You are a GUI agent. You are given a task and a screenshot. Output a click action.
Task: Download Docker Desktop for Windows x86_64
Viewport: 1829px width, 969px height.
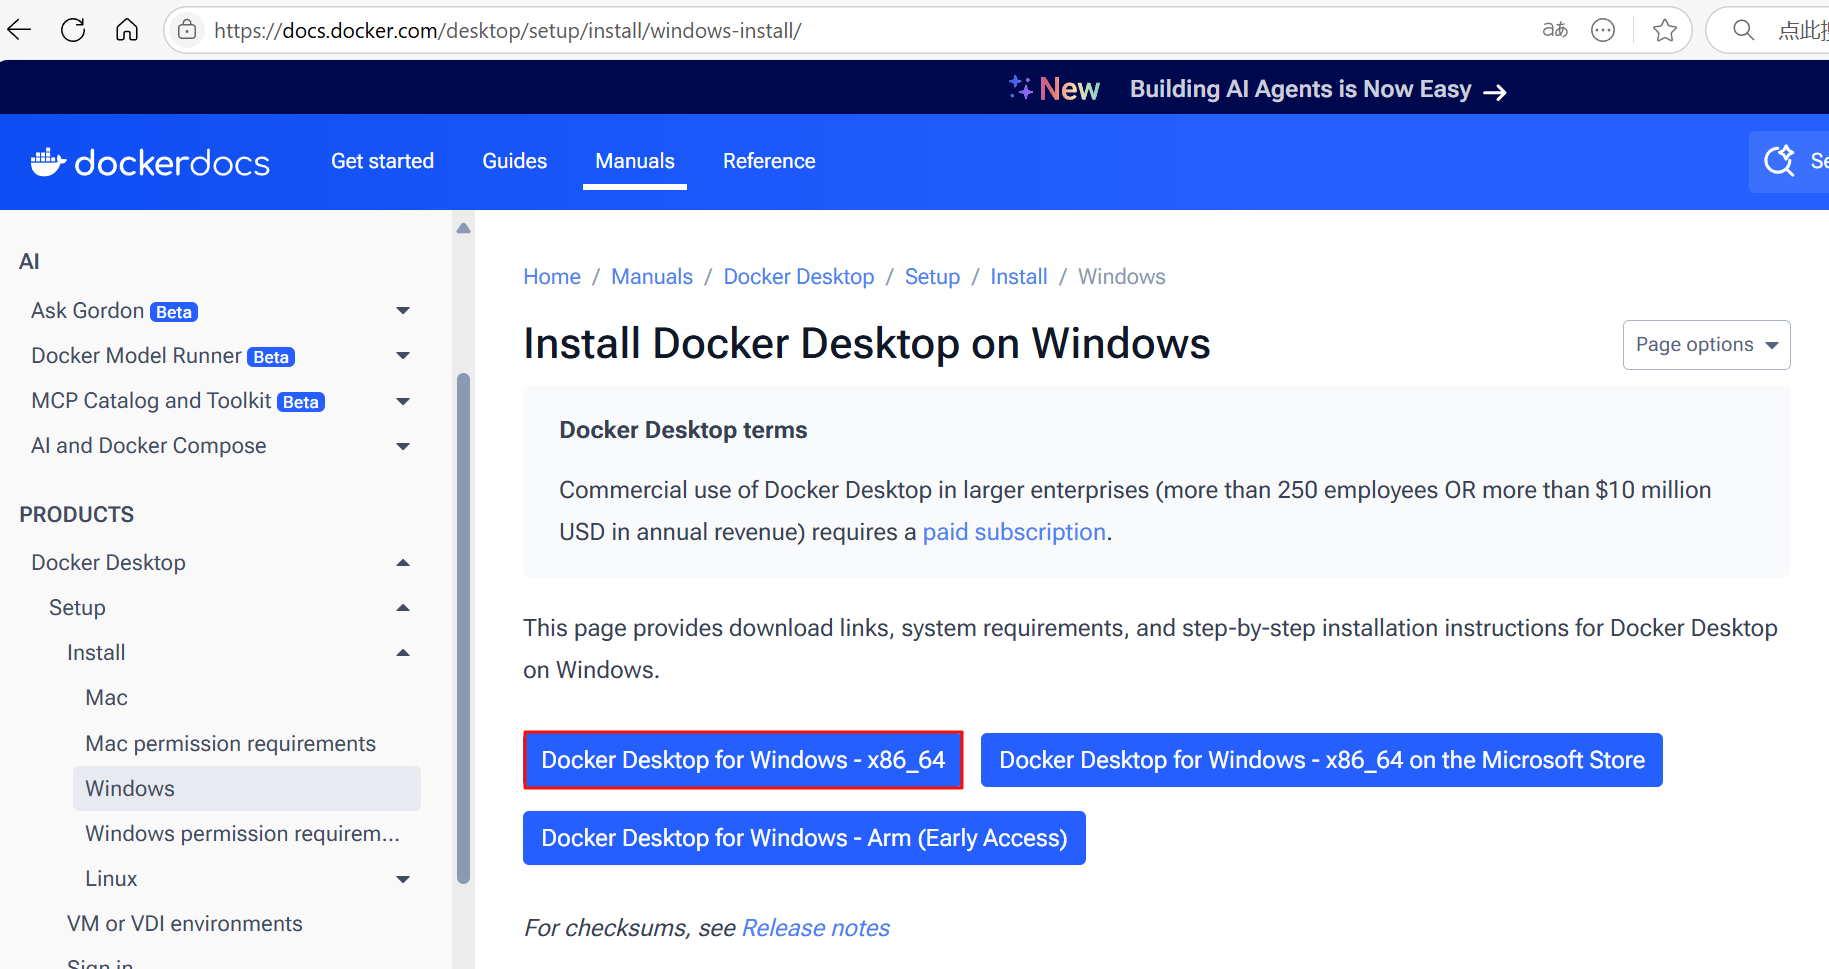tap(742, 760)
